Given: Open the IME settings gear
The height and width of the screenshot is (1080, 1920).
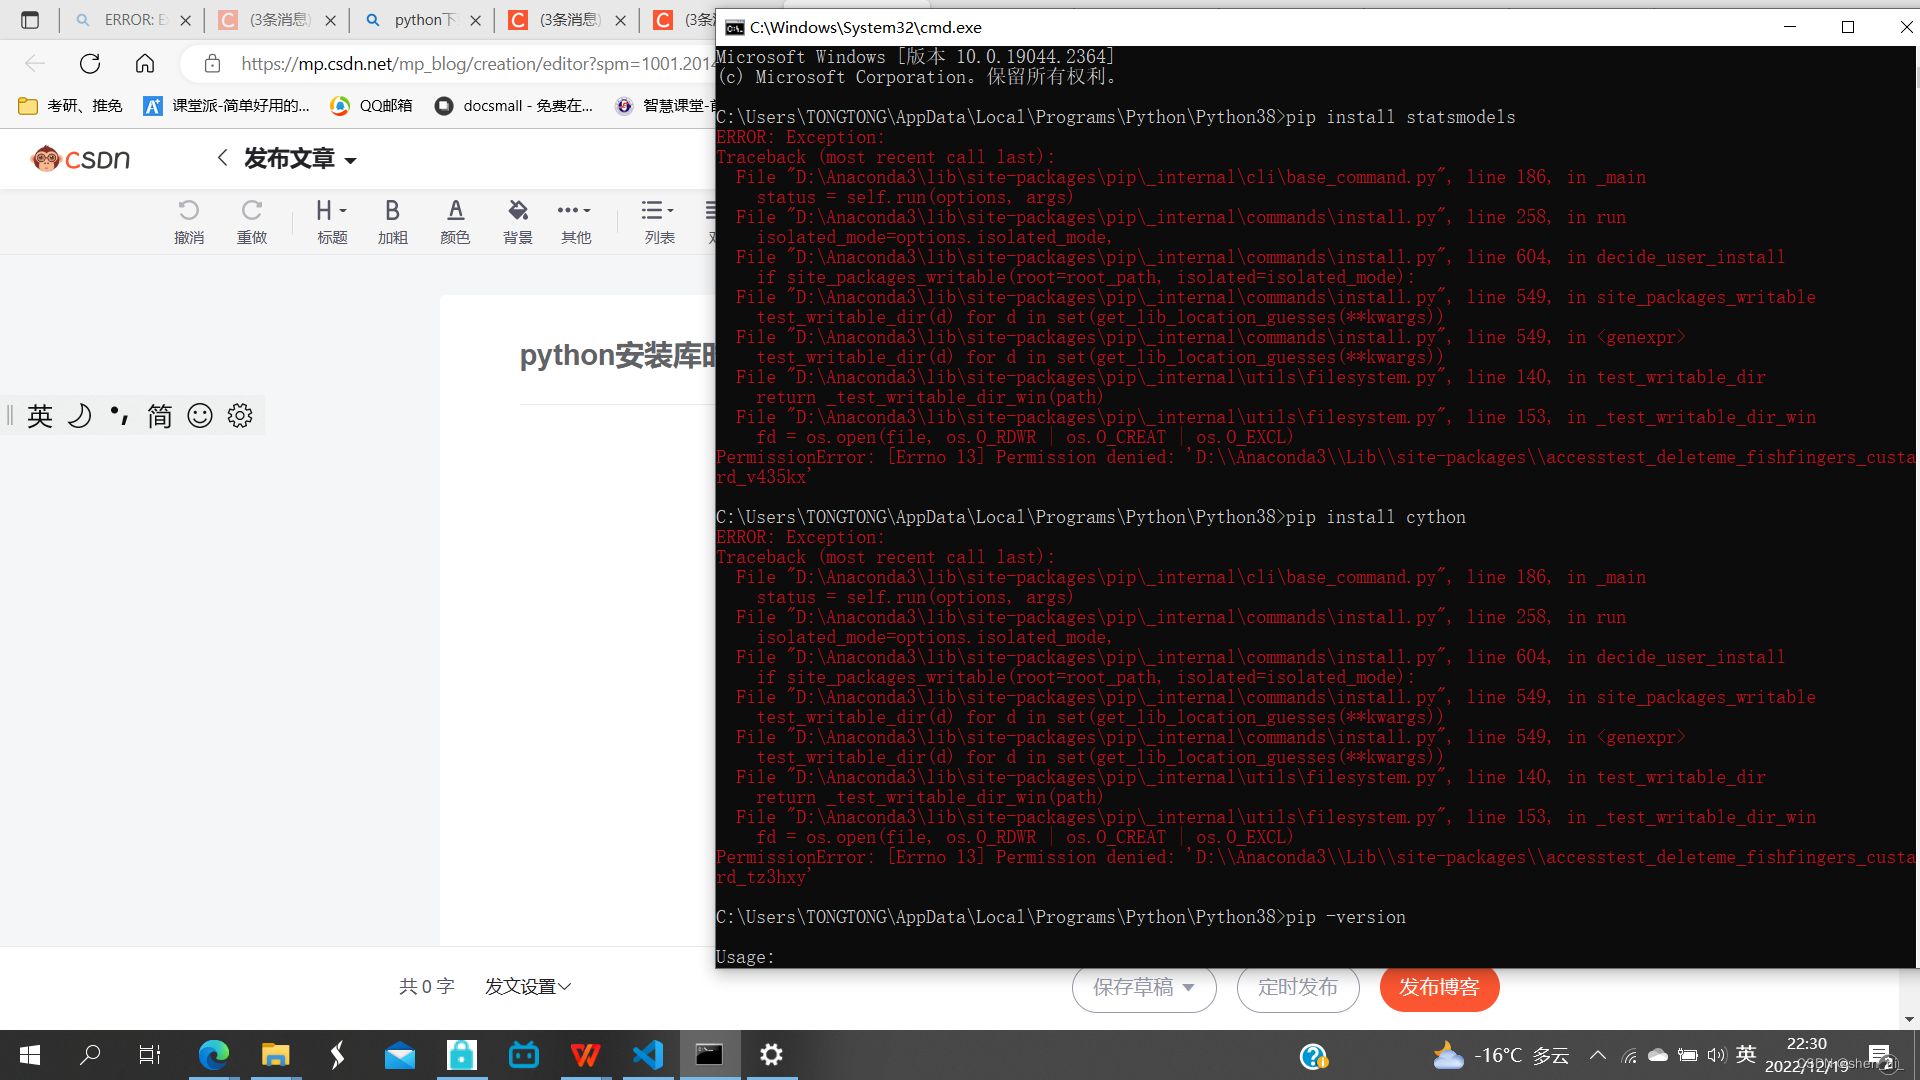Looking at the screenshot, I should coord(240,416).
